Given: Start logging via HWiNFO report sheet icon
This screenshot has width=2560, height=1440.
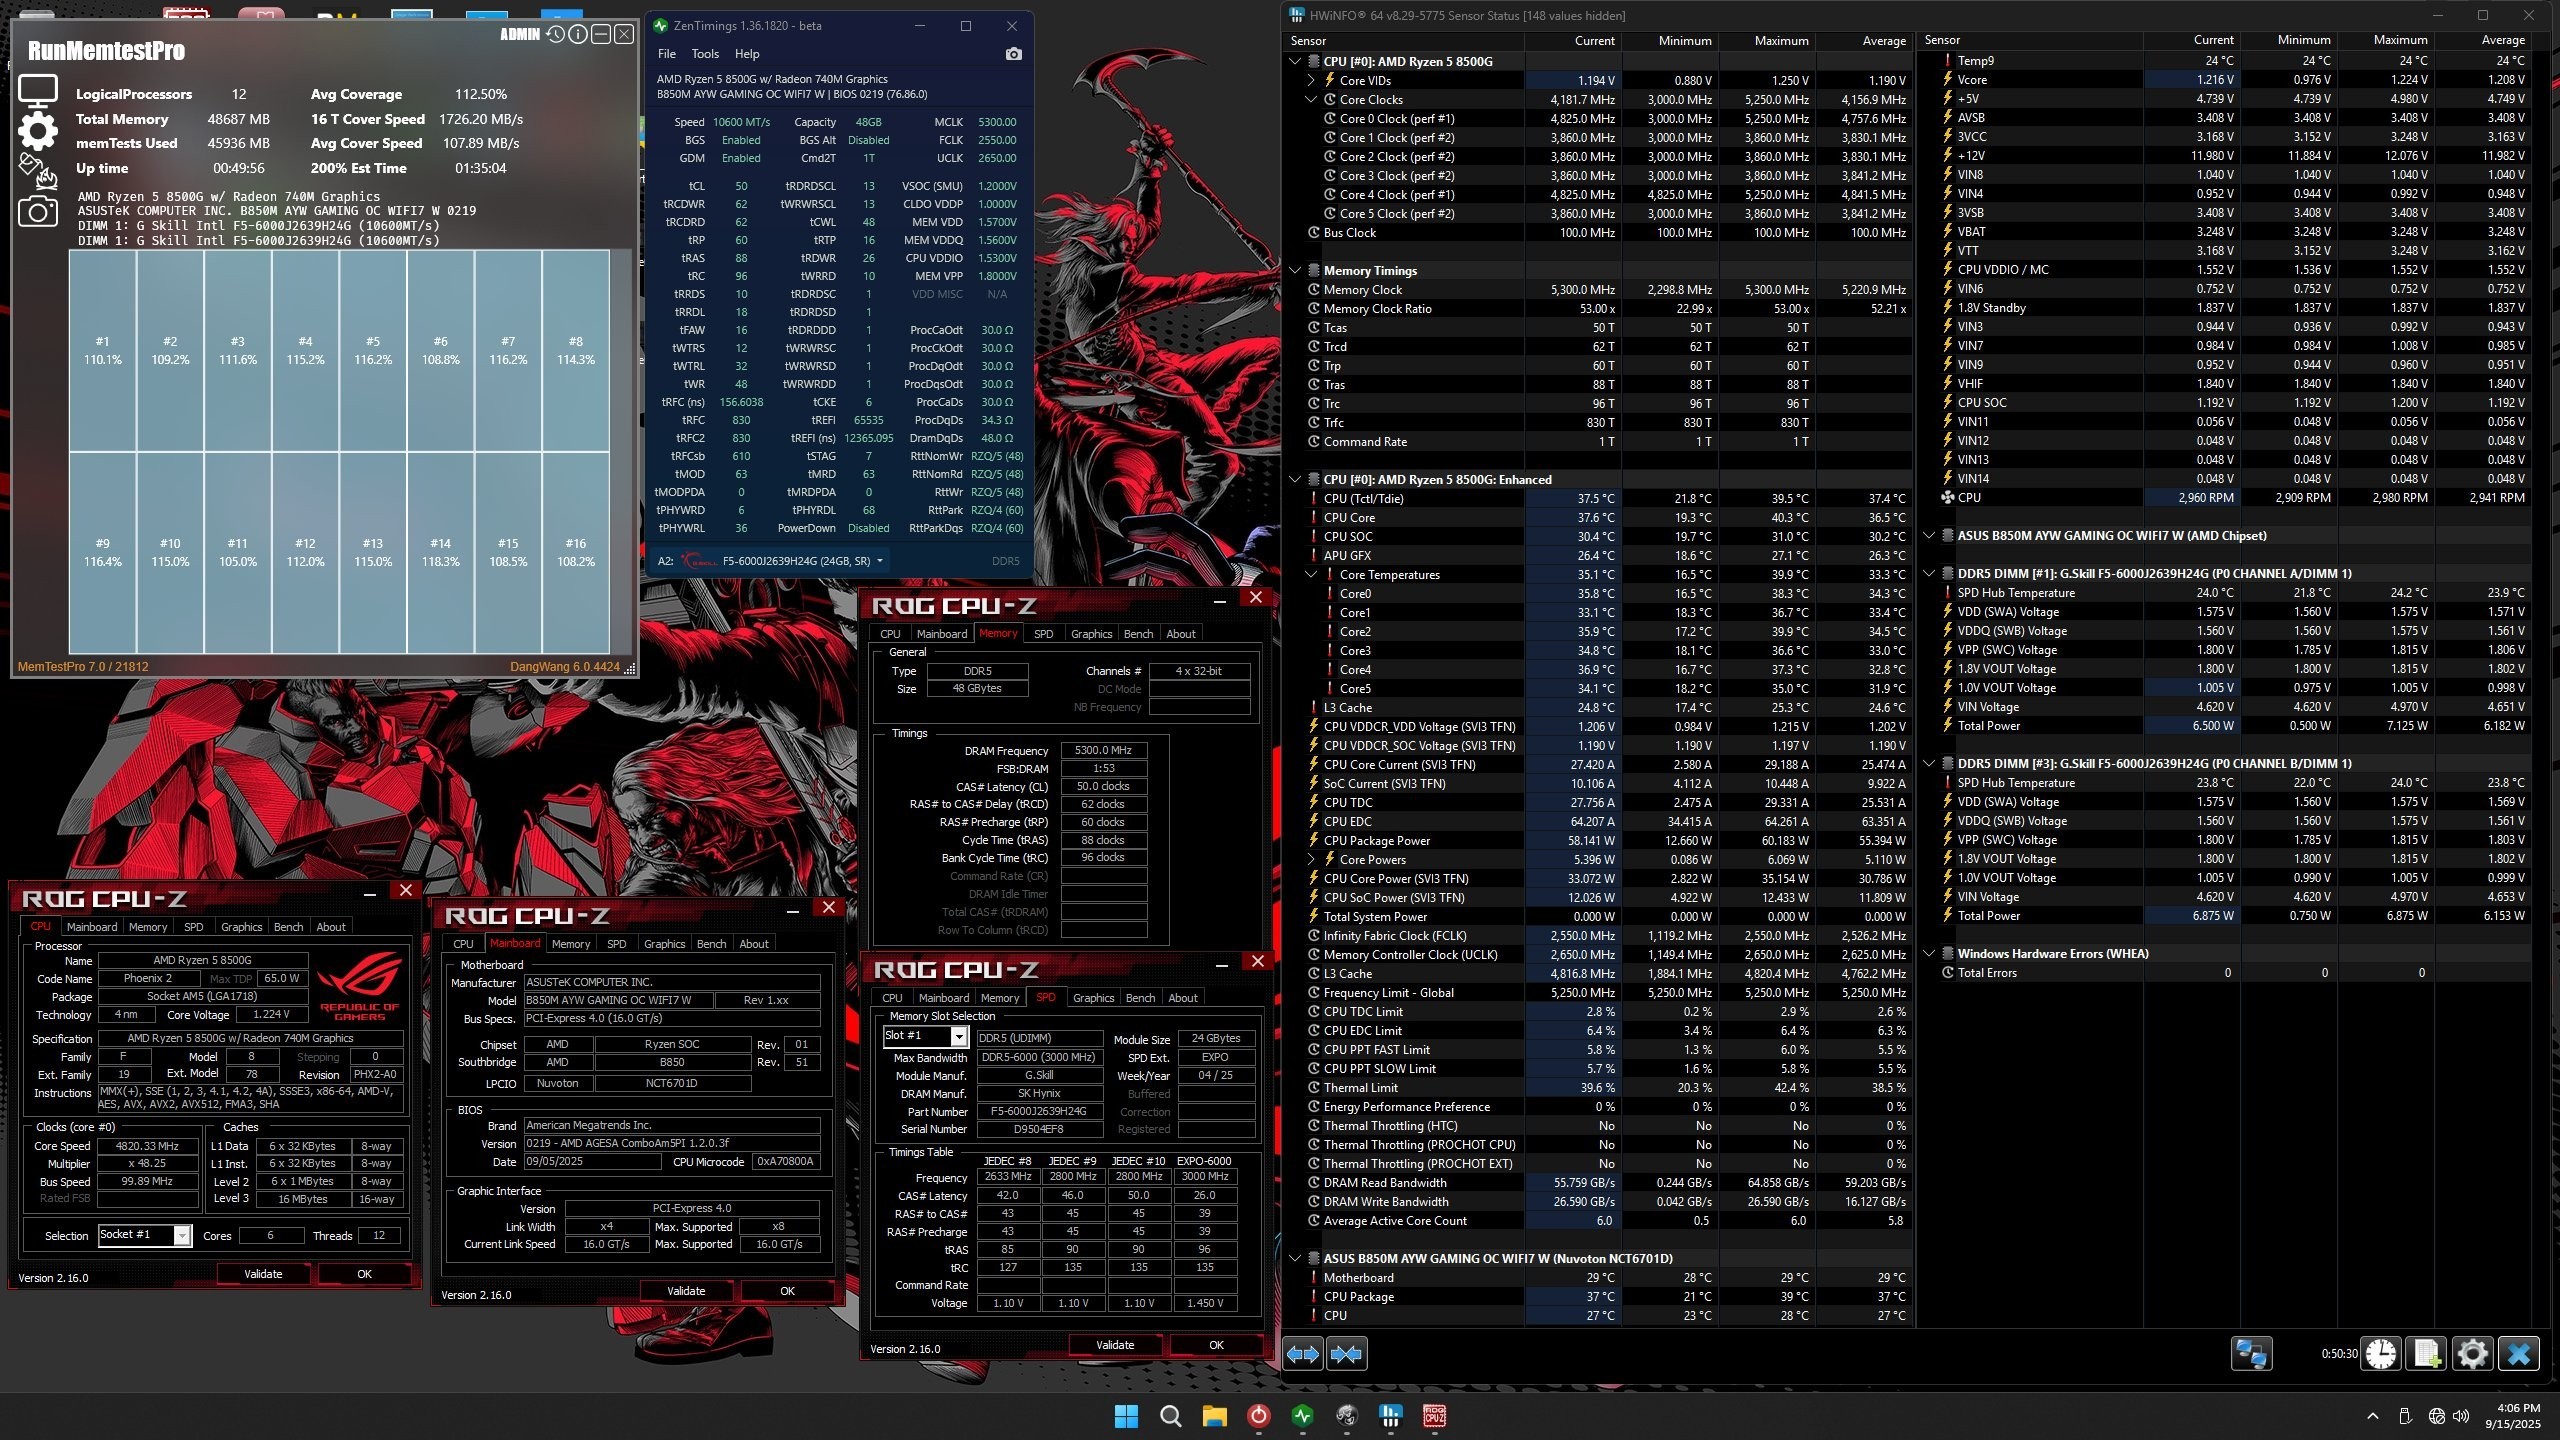Looking at the screenshot, I should (2426, 1354).
